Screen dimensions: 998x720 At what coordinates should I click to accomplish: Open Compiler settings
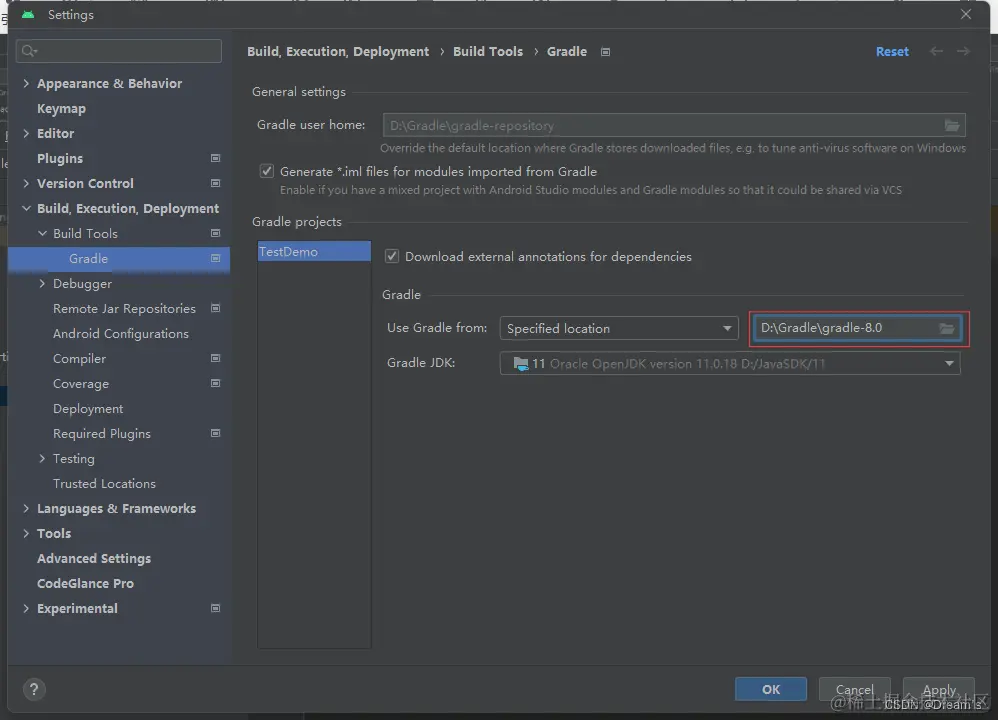pos(80,358)
